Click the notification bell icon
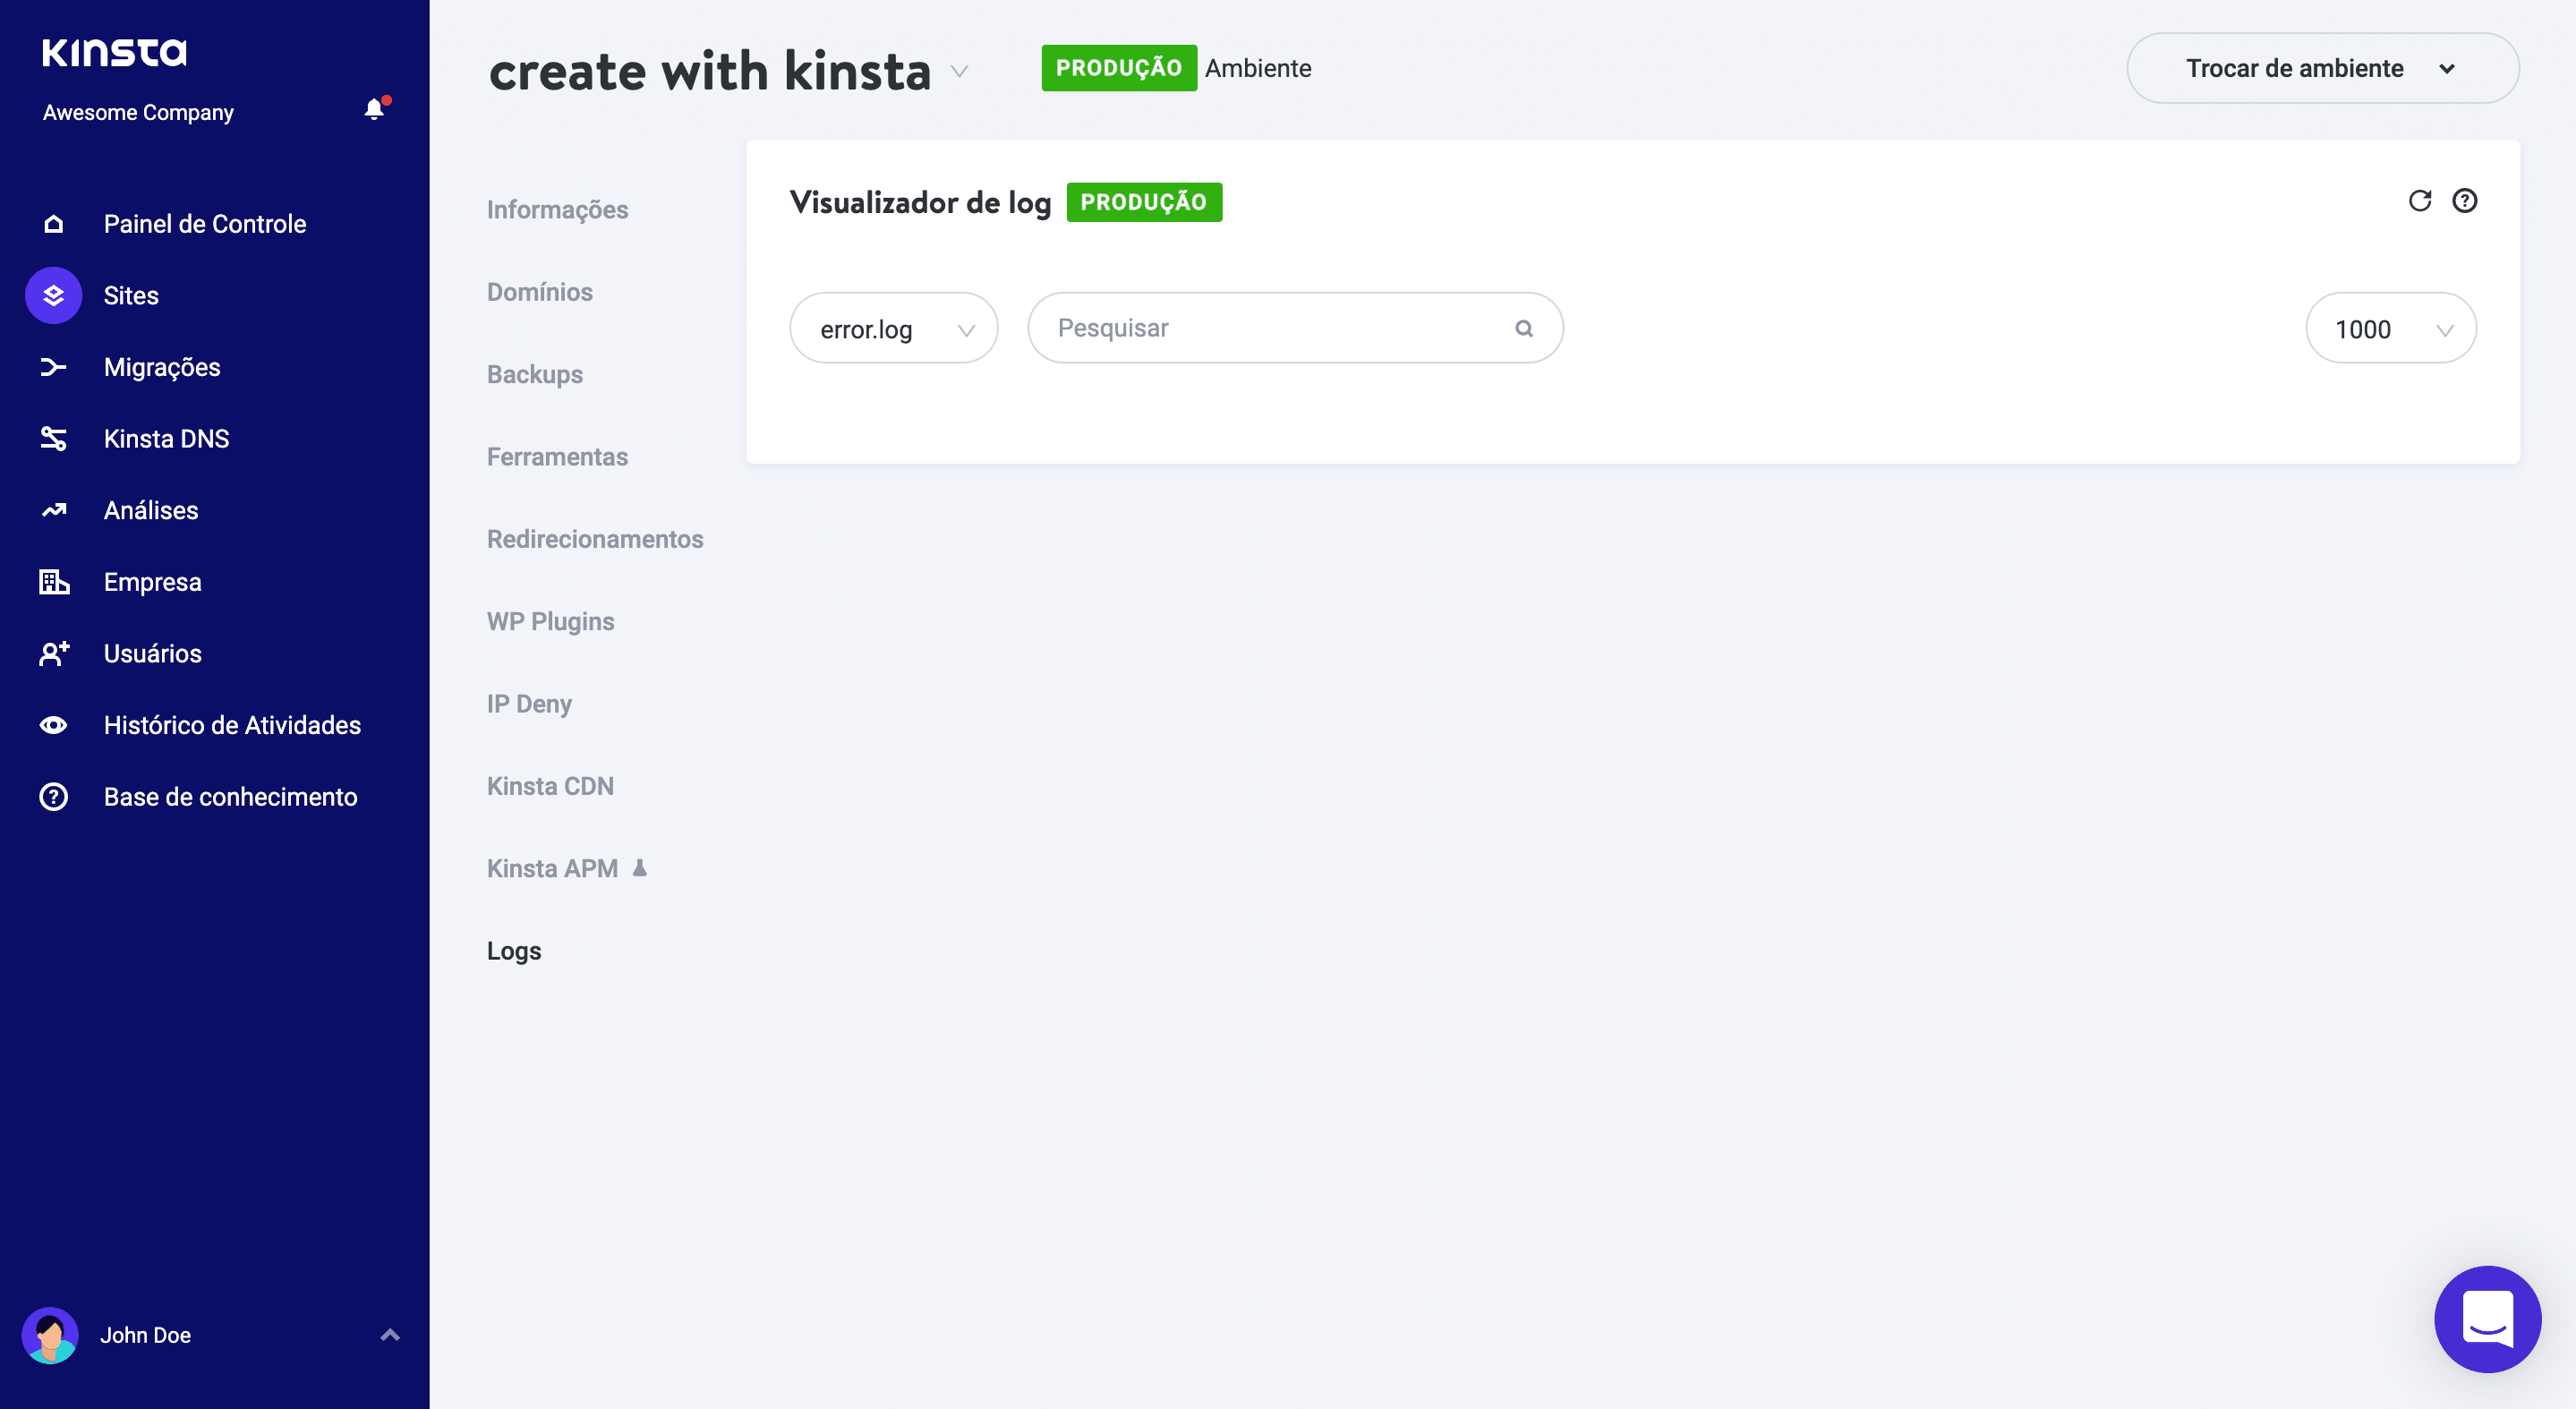Image resolution: width=2576 pixels, height=1409 pixels. 374,109
